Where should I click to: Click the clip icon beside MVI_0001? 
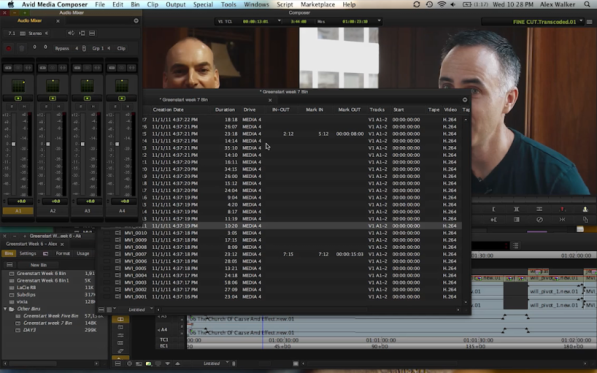[118, 296]
